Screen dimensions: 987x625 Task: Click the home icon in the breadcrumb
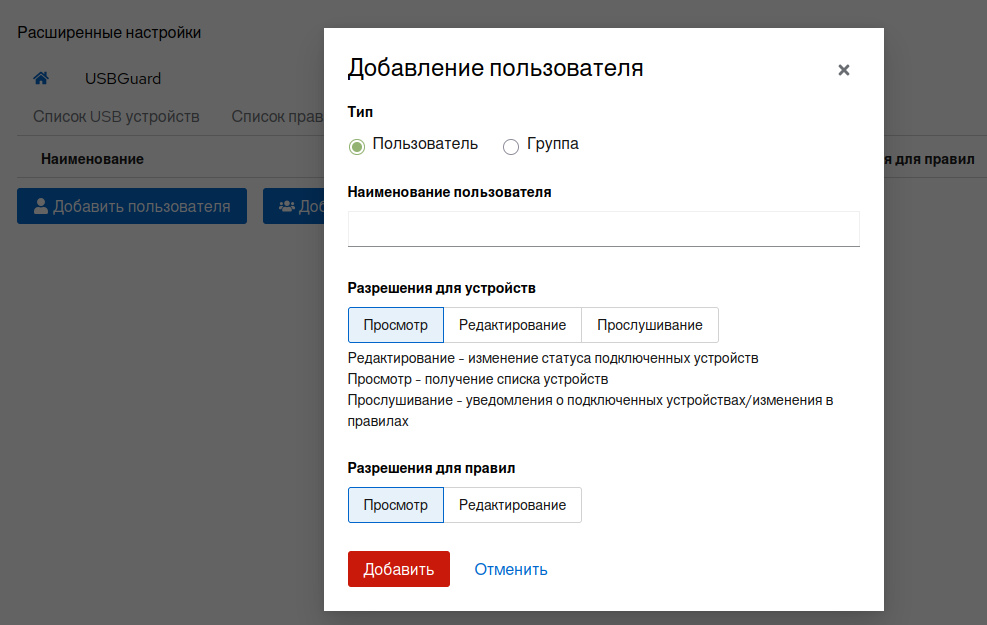pos(41,78)
